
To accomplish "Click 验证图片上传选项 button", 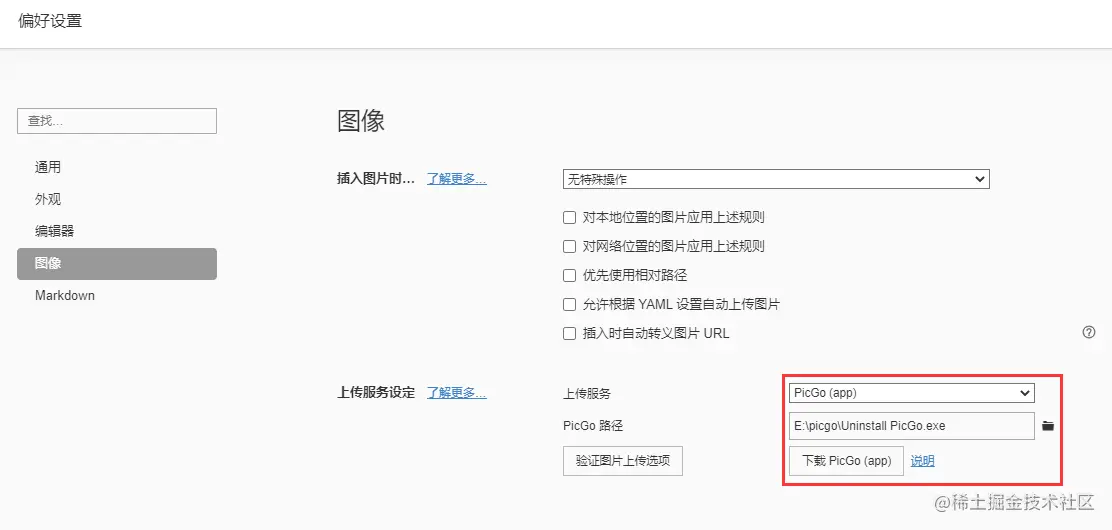I will (x=623, y=460).
